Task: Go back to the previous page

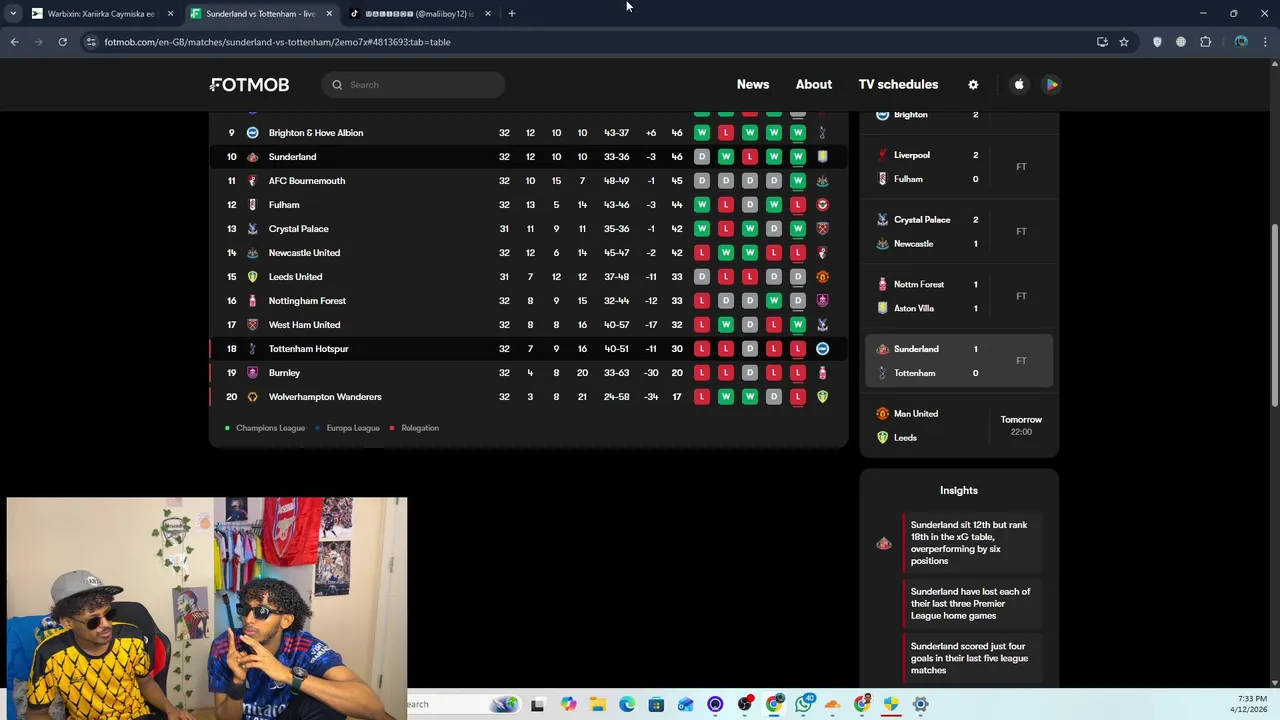Action: [x=14, y=42]
